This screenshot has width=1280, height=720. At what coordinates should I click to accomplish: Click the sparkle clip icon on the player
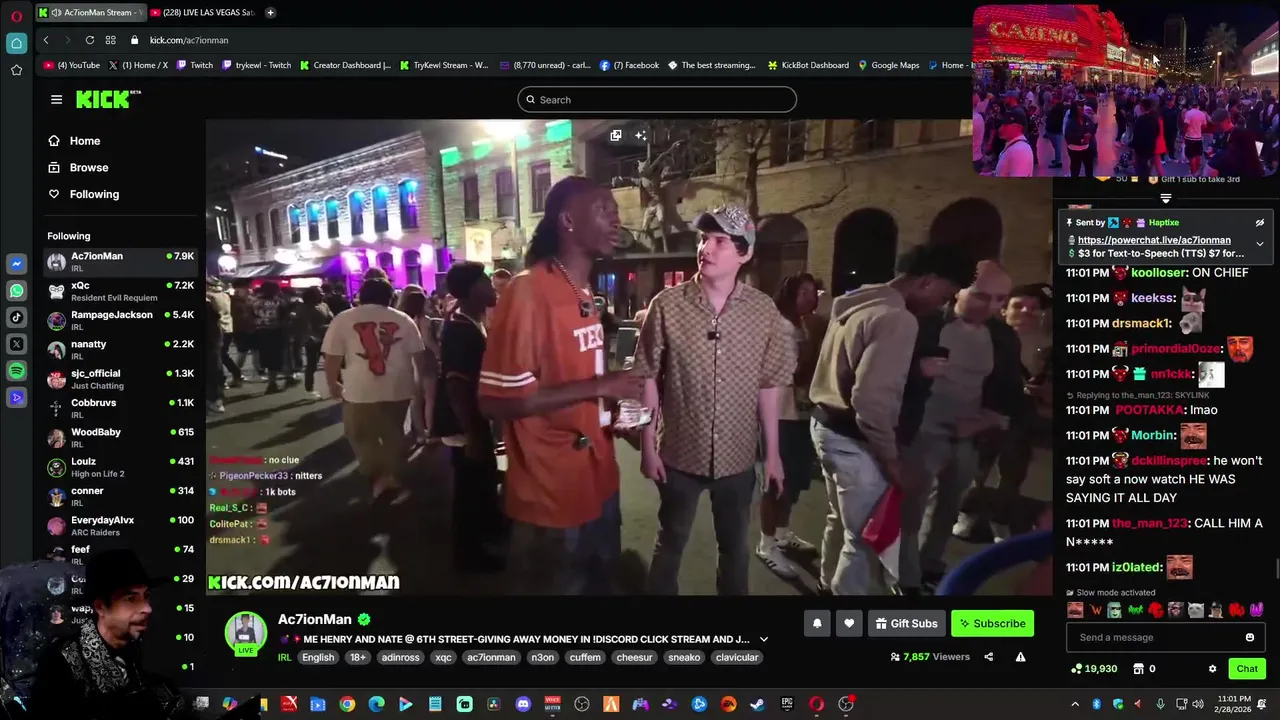click(640, 135)
